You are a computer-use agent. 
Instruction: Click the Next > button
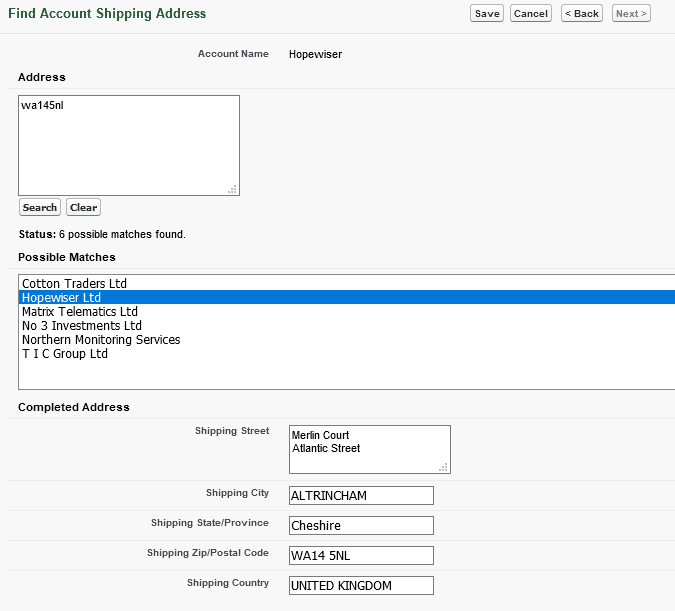click(631, 13)
